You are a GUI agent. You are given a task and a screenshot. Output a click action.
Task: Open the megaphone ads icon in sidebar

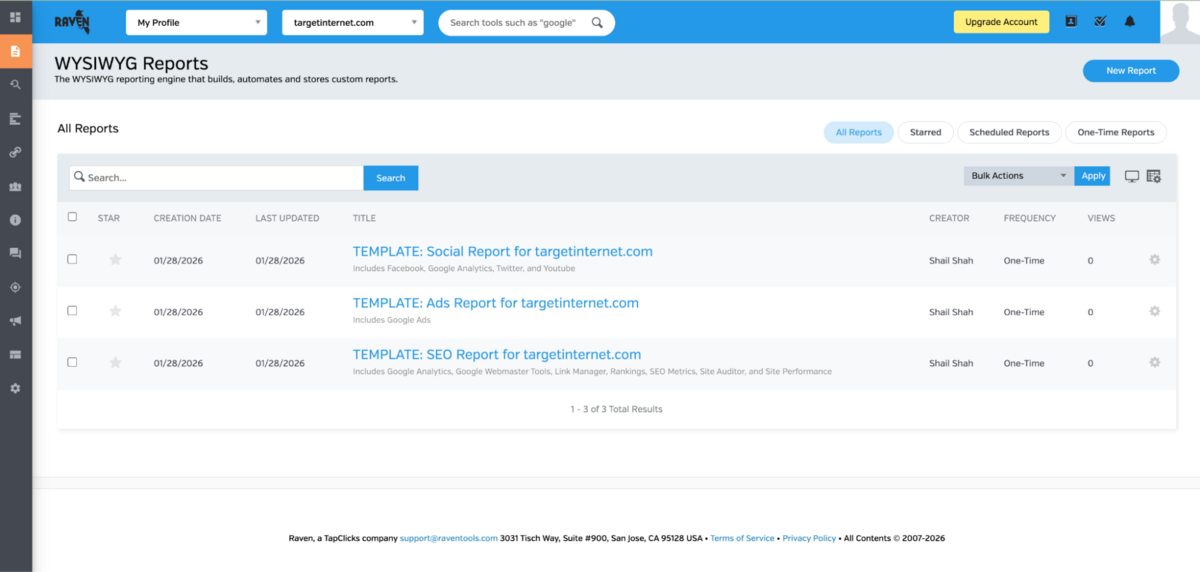click(15, 321)
